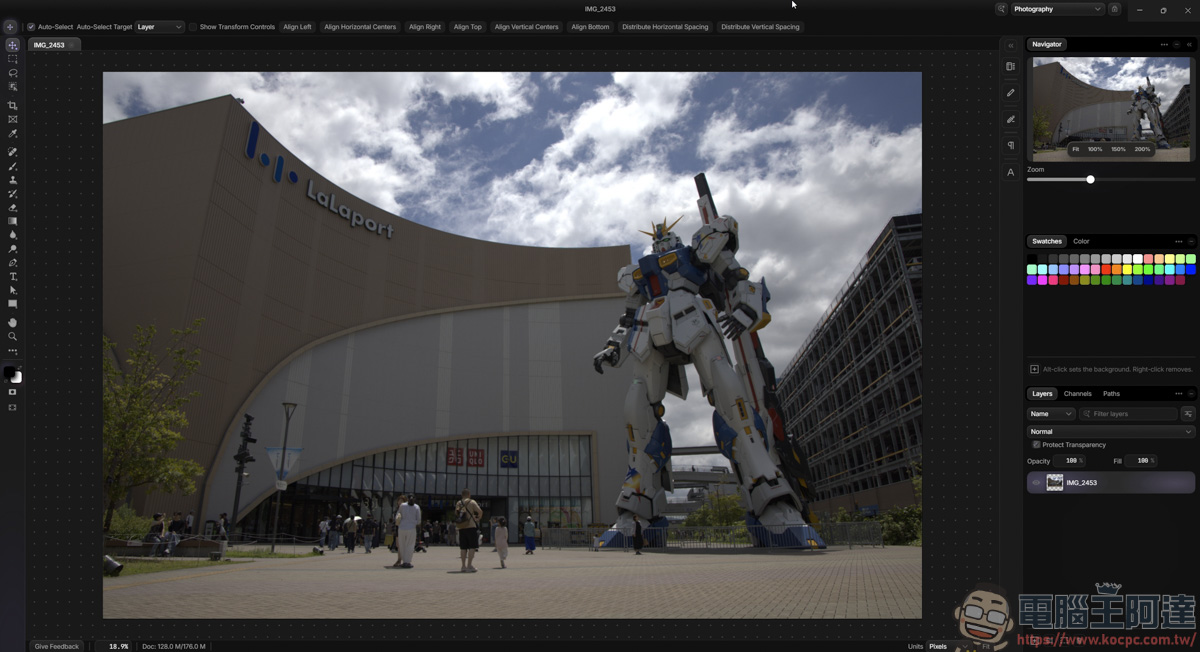Viewport: 1200px width, 652px height.
Task: Select the Object Selection tool
Action: tap(13, 87)
